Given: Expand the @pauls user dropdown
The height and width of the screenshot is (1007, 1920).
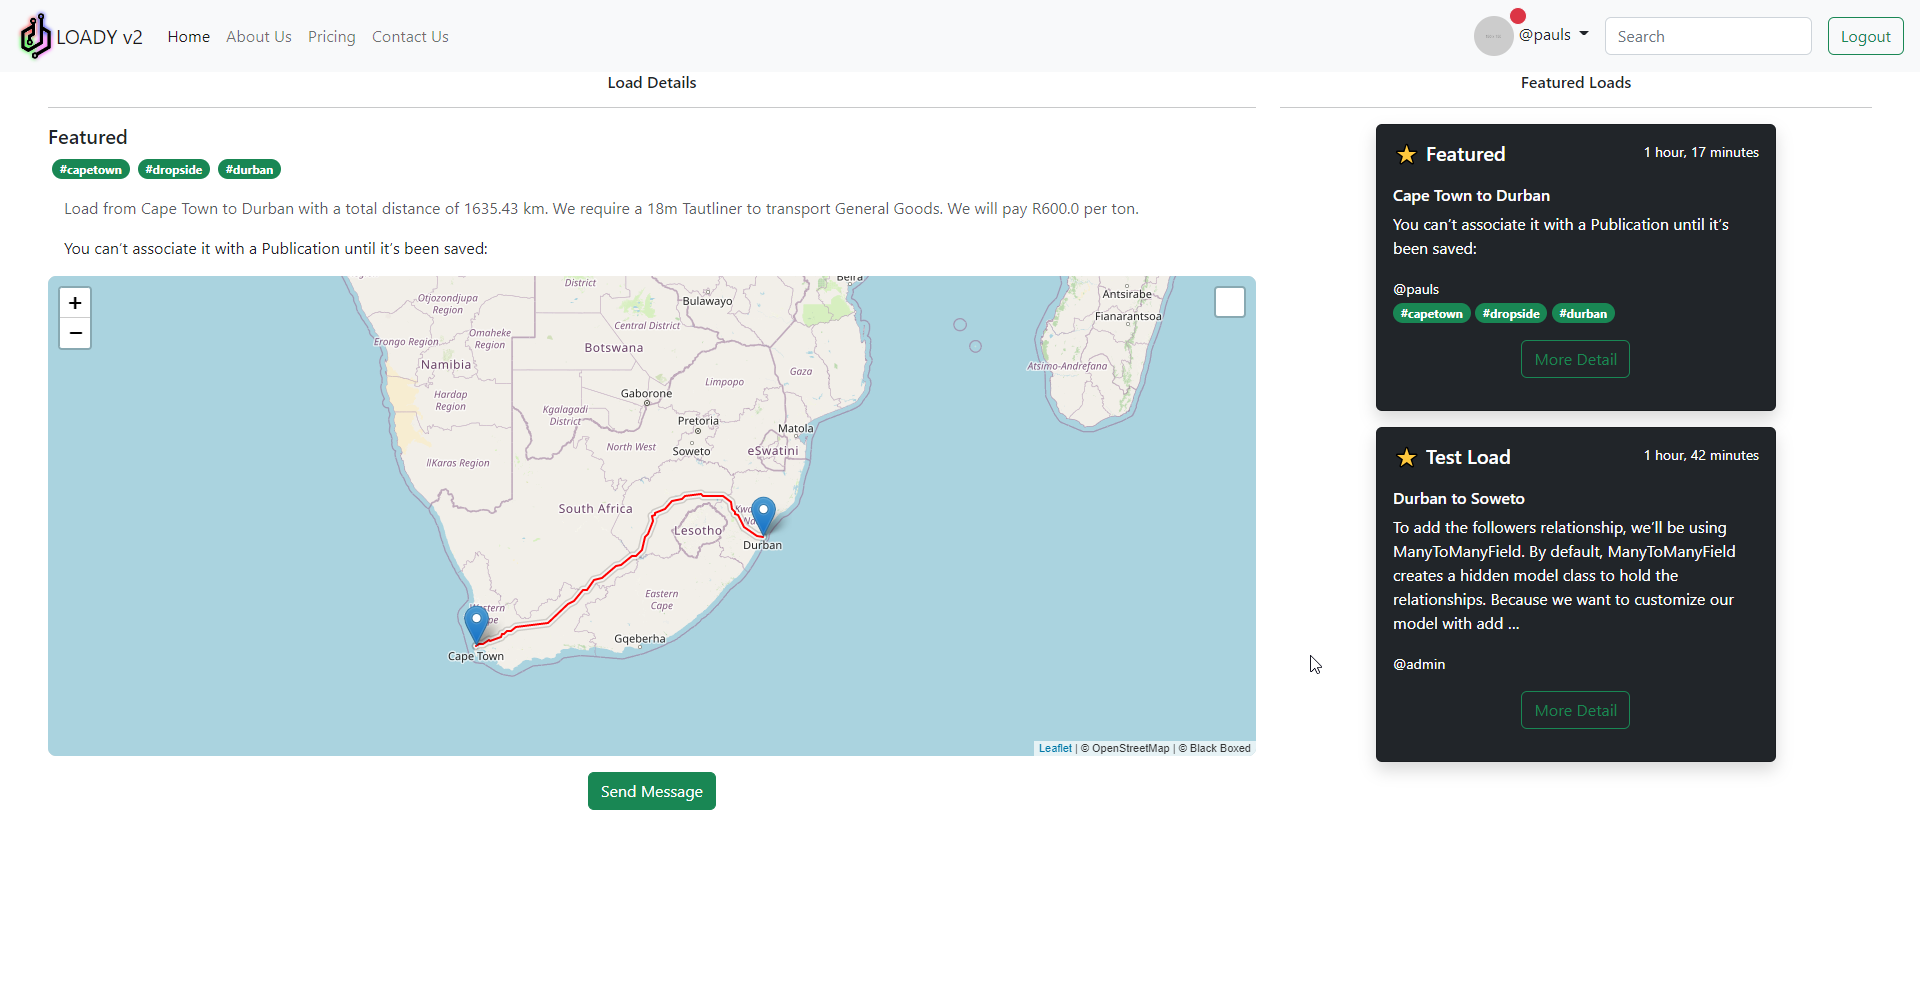Looking at the screenshot, I should (1553, 35).
